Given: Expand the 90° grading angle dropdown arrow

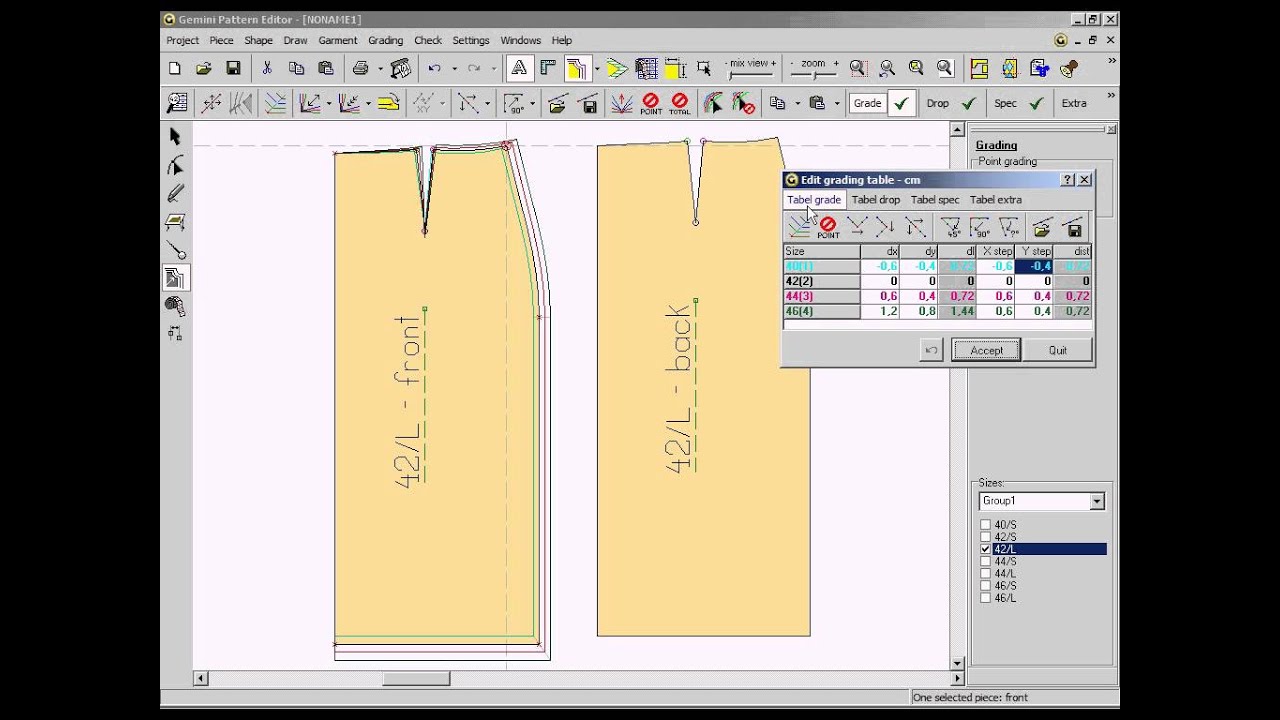Looking at the screenshot, I should click(x=532, y=104).
